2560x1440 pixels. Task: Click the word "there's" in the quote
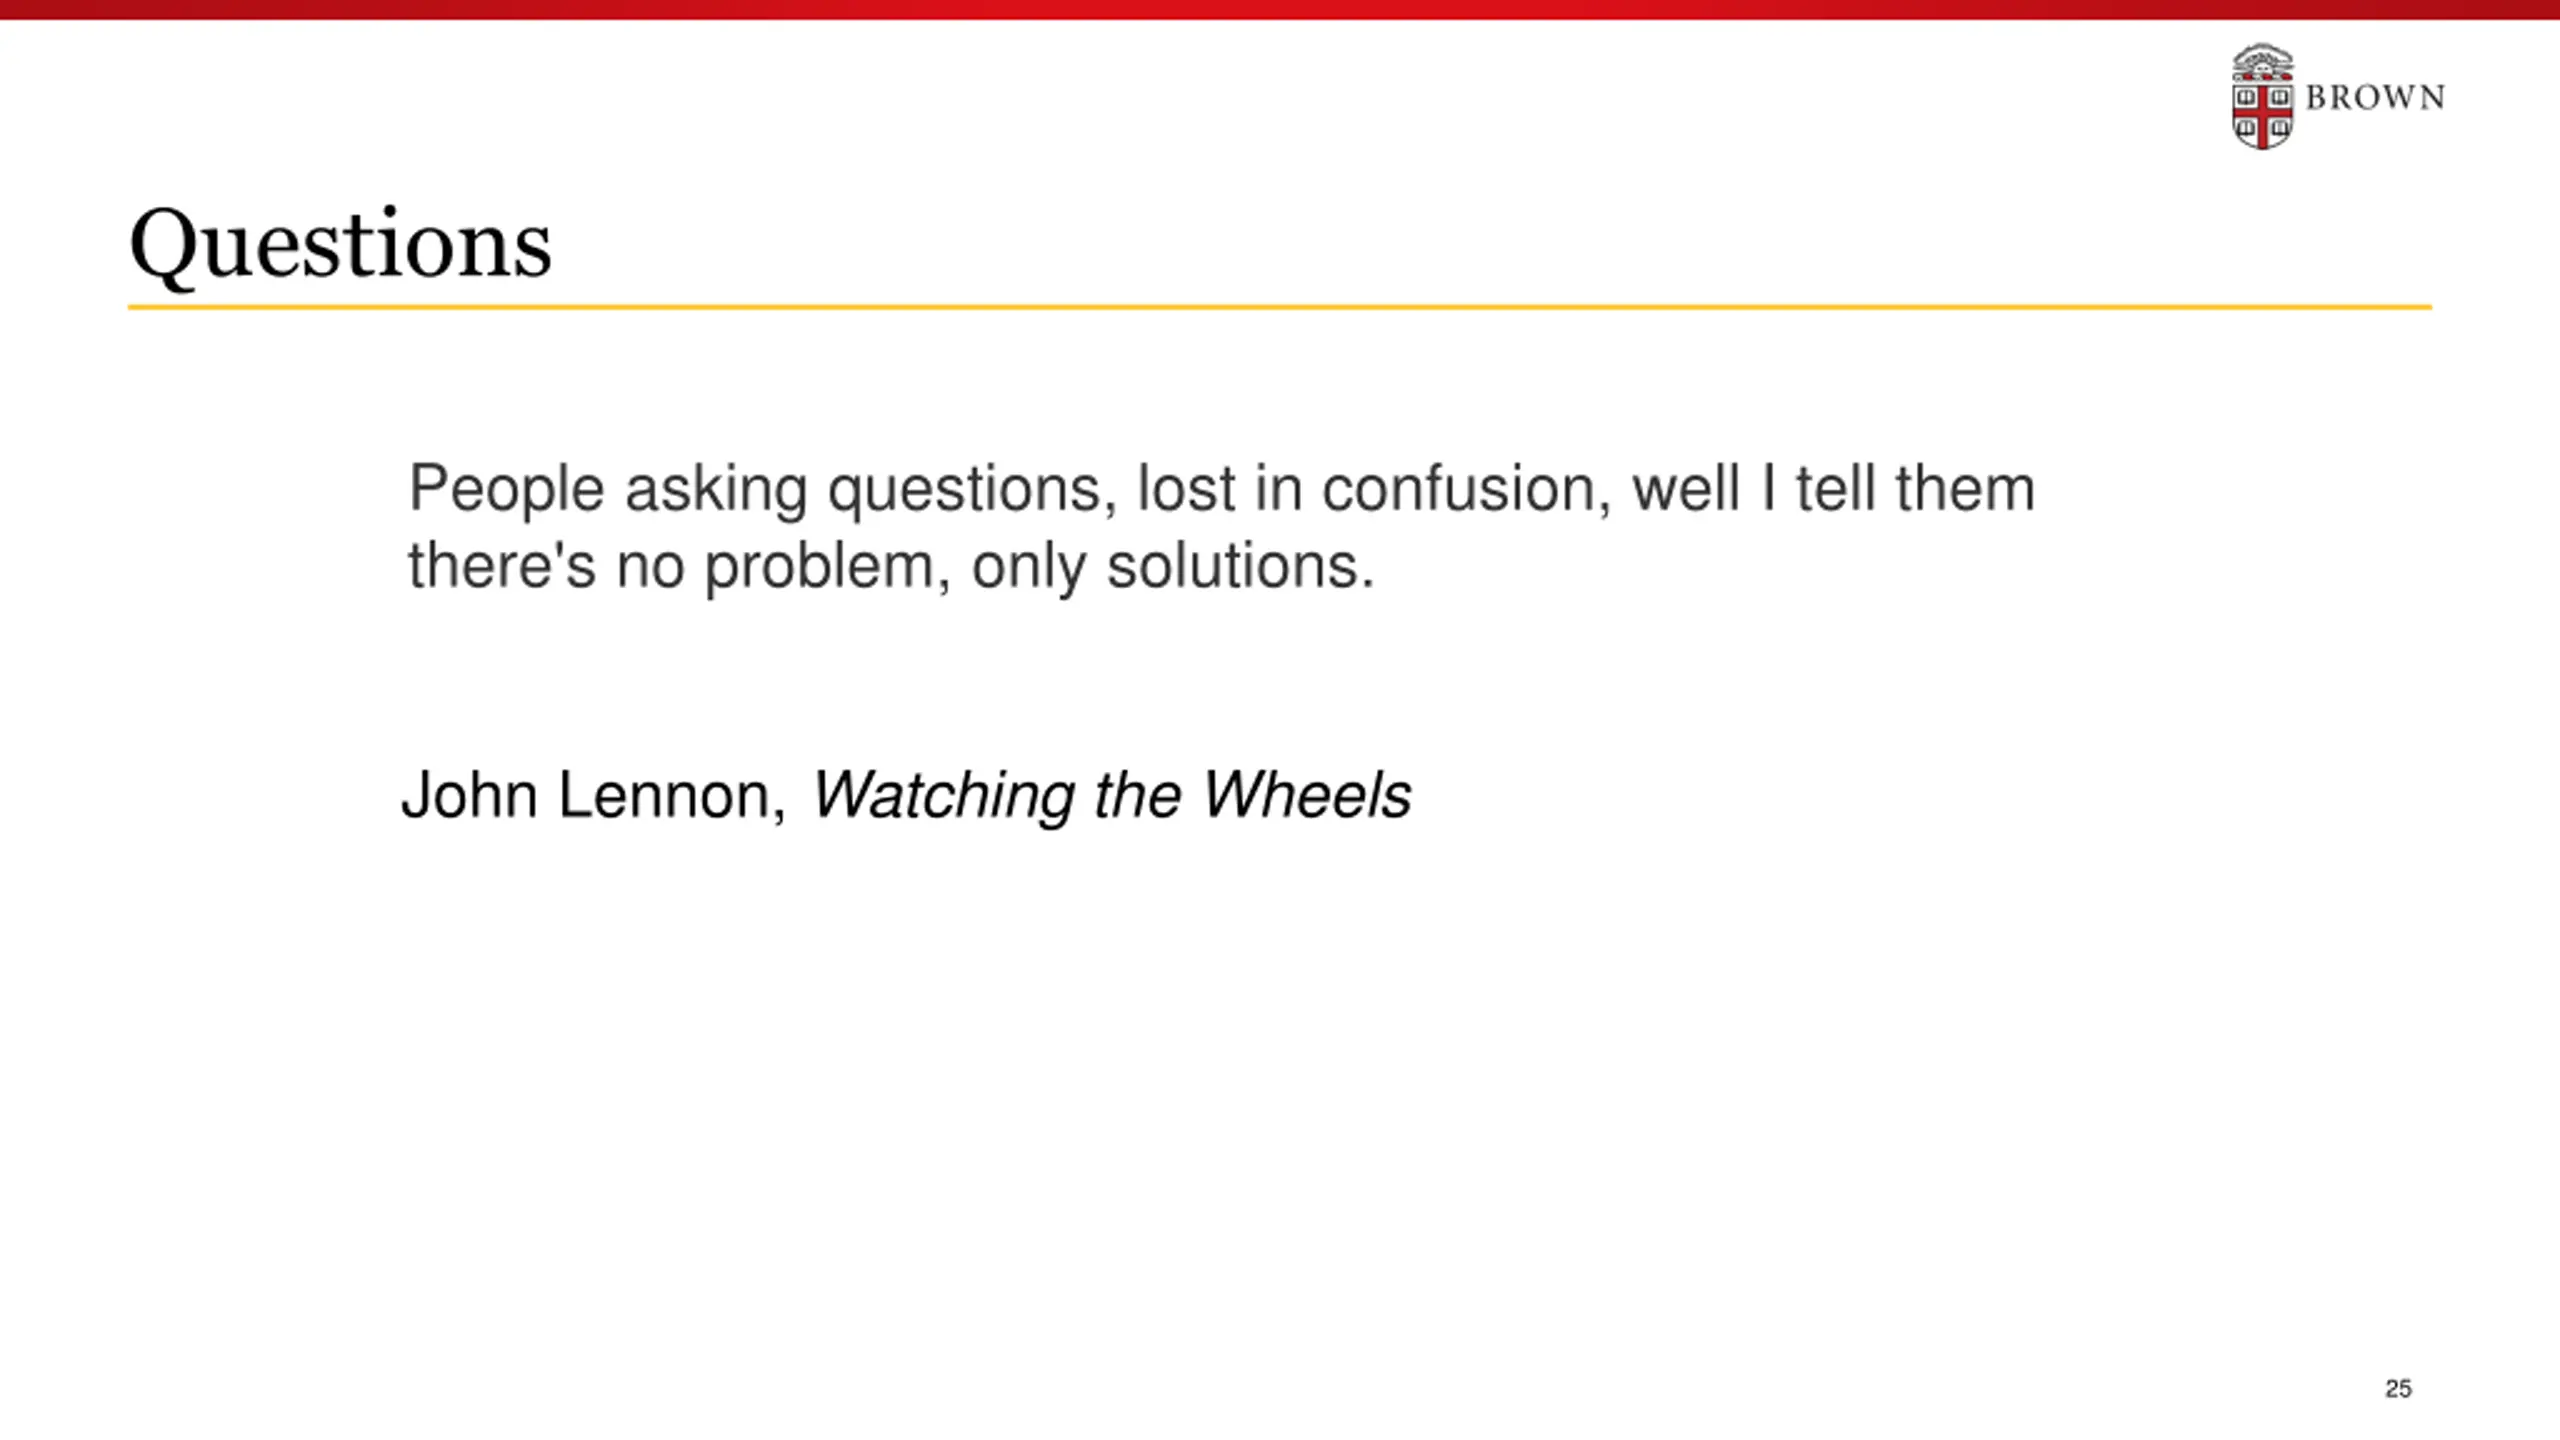click(x=501, y=566)
